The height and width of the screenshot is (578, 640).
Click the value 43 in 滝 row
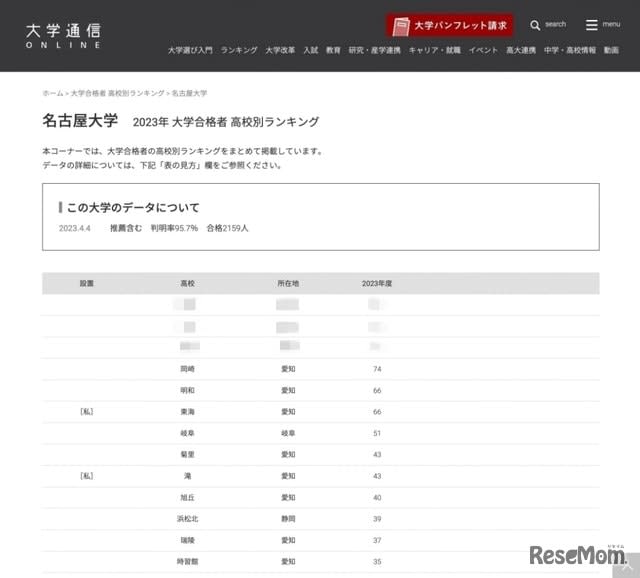click(377, 476)
